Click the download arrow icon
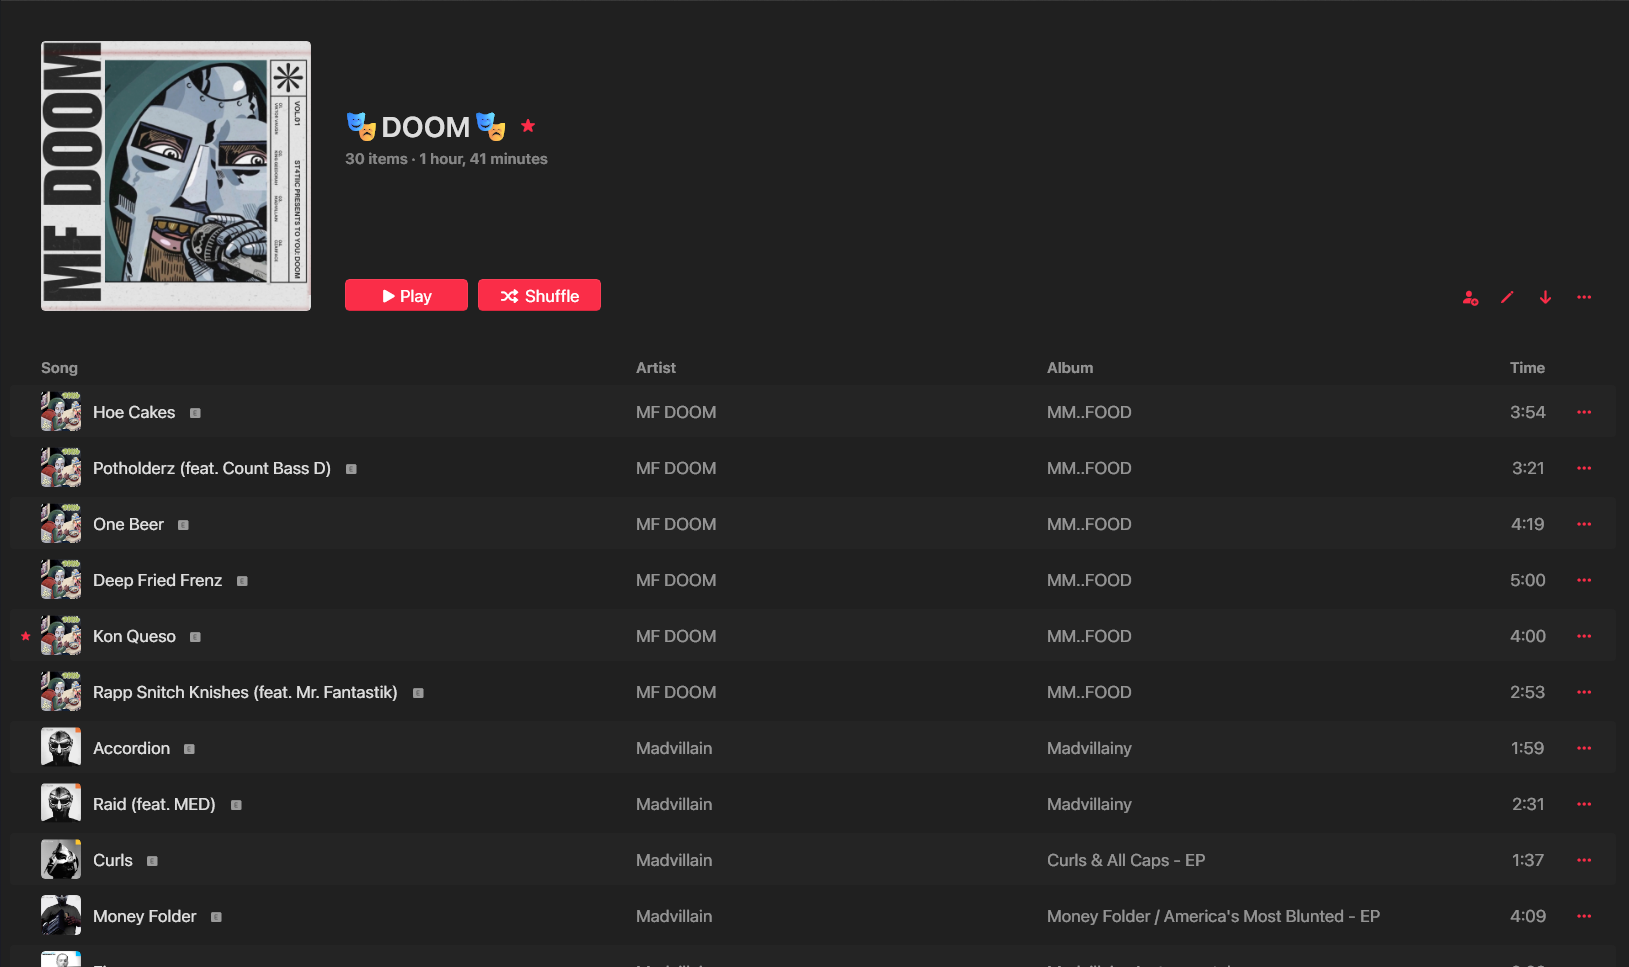Viewport: 1629px width, 967px height. pos(1545,297)
